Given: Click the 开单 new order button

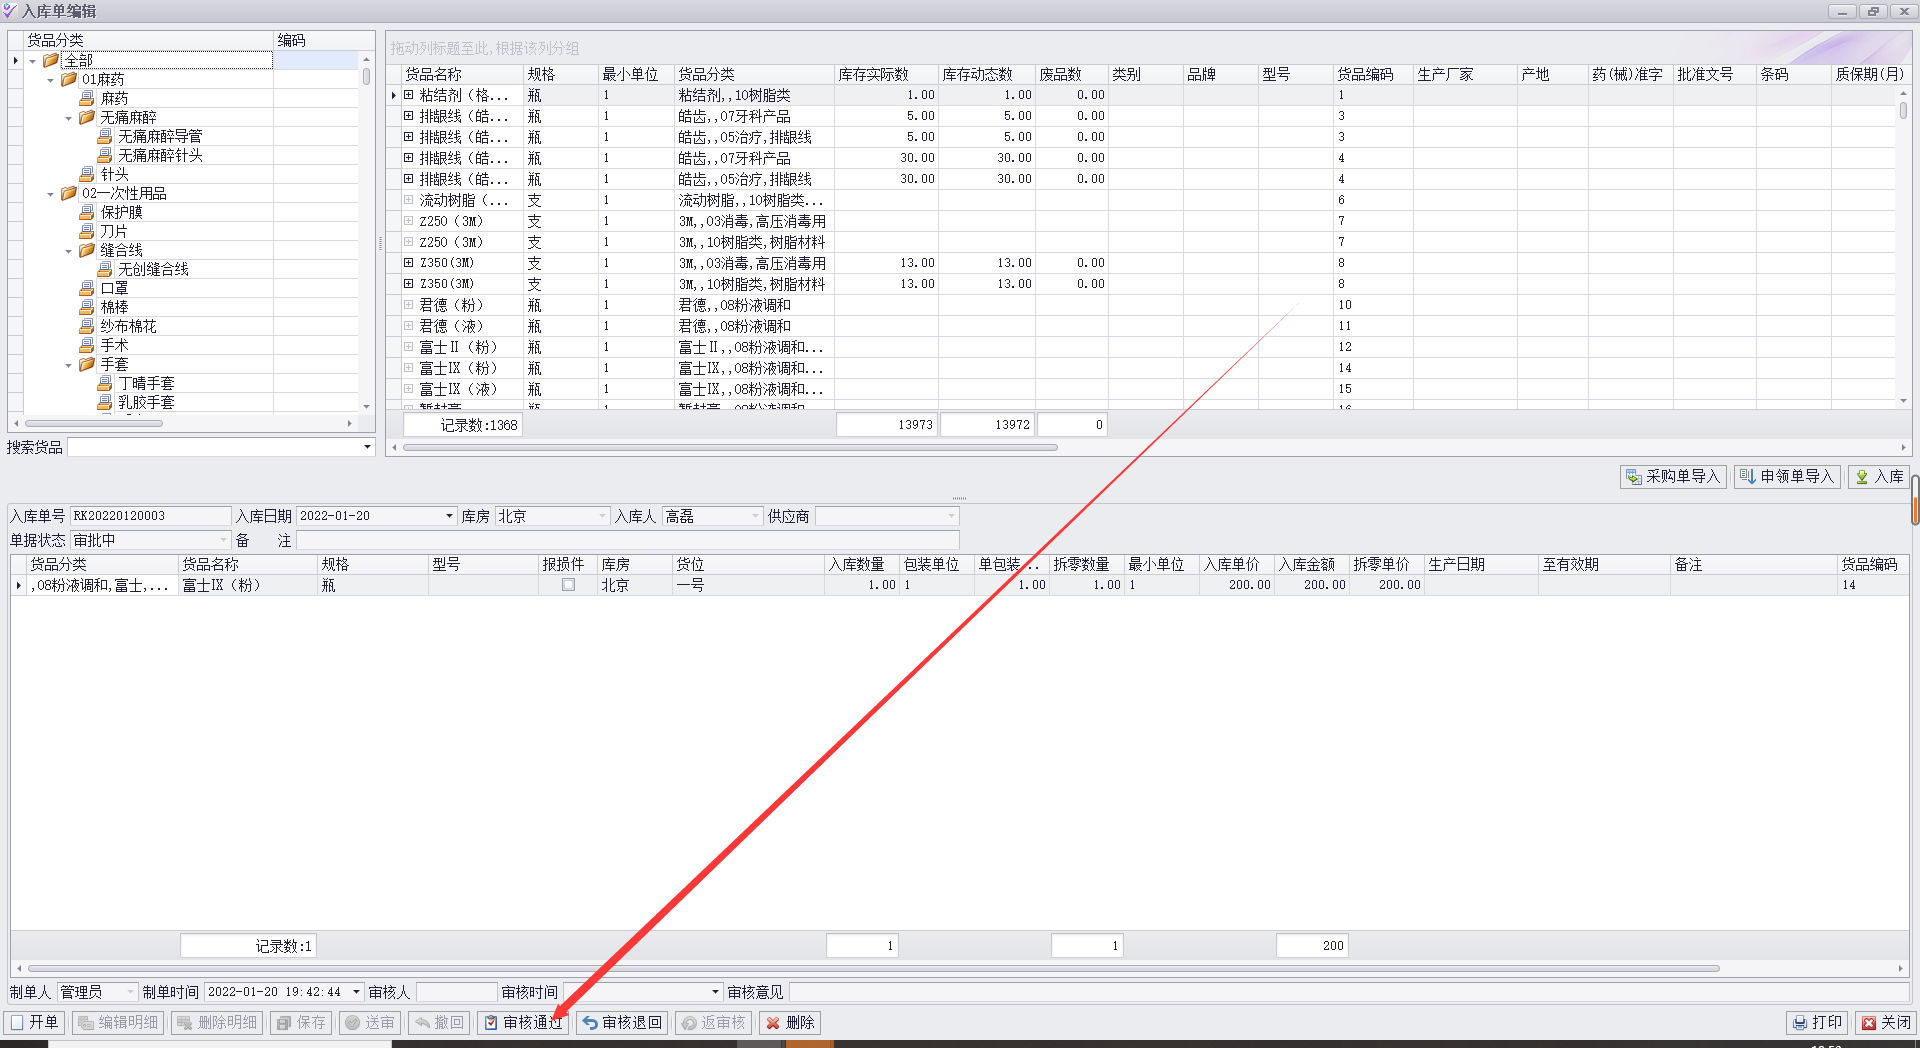Looking at the screenshot, I should [x=34, y=1022].
